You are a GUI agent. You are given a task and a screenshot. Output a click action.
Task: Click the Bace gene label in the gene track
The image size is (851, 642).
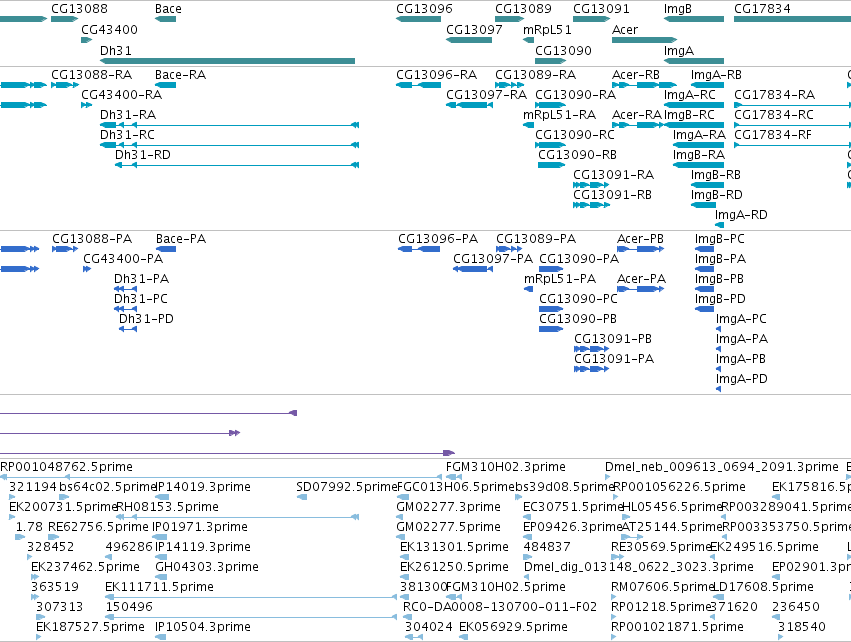[168, 9]
